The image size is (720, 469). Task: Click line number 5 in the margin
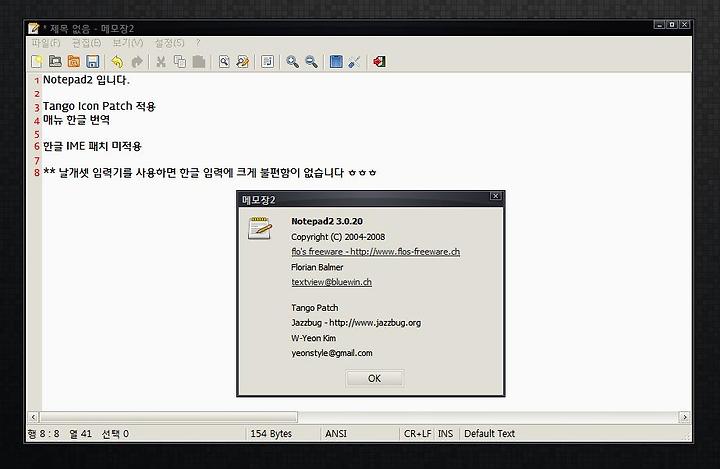click(37, 134)
